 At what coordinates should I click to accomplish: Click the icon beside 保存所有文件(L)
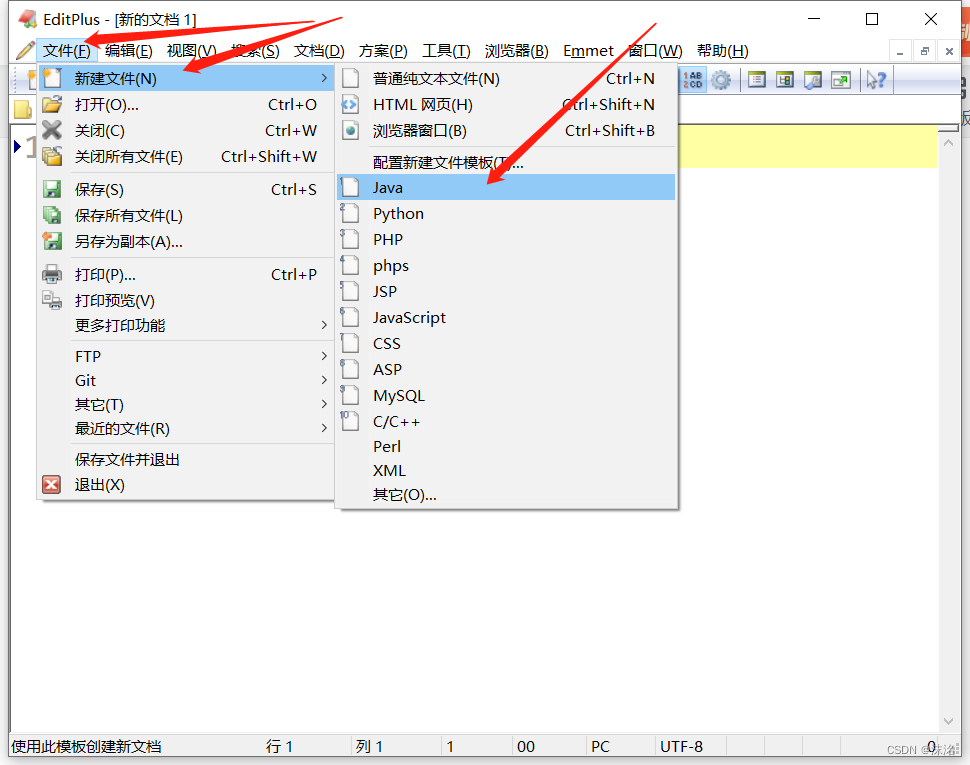point(52,215)
